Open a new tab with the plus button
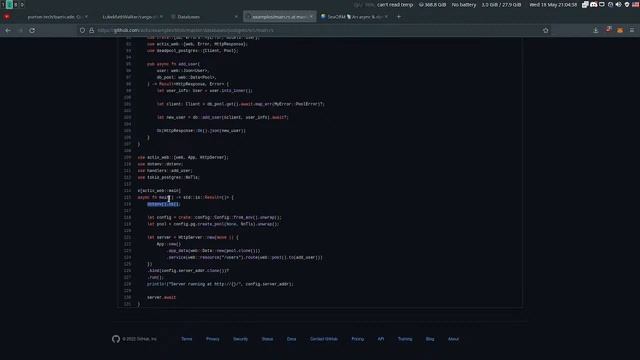The image size is (640, 360). click(399, 17)
